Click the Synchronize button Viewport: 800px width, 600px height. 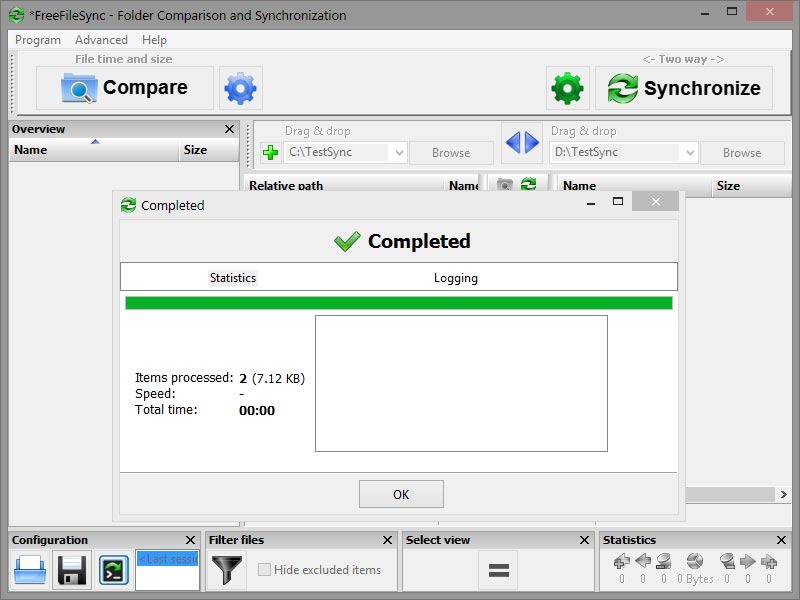click(684, 88)
